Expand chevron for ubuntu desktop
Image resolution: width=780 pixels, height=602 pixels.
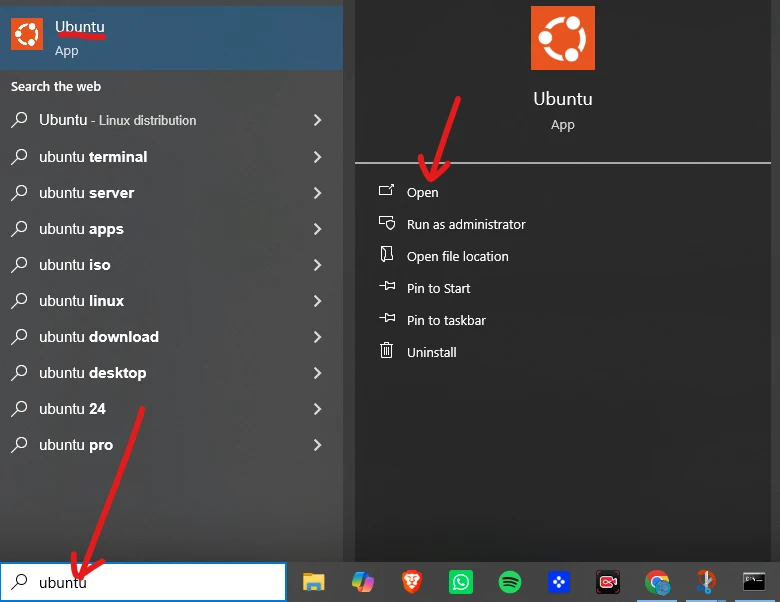coord(317,373)
